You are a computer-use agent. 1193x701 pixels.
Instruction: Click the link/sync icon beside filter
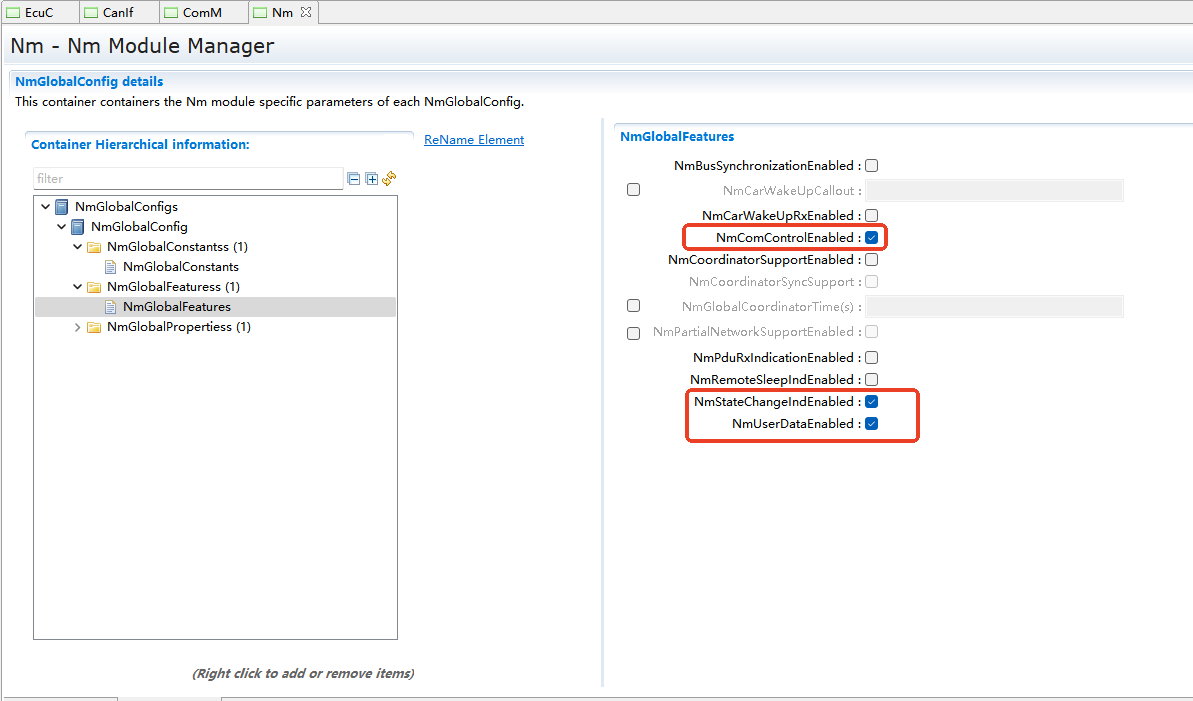pyautogui.click(x=389, y=179)
